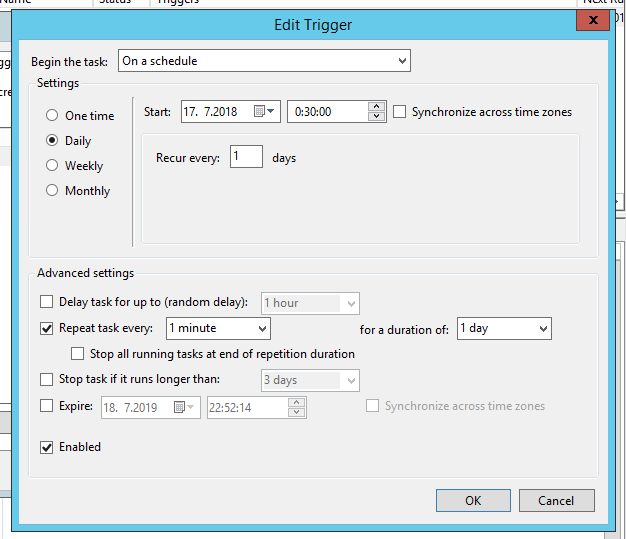Enable Synchronize across time zones for Start
The image size is (626, 539).
point(400,112)
